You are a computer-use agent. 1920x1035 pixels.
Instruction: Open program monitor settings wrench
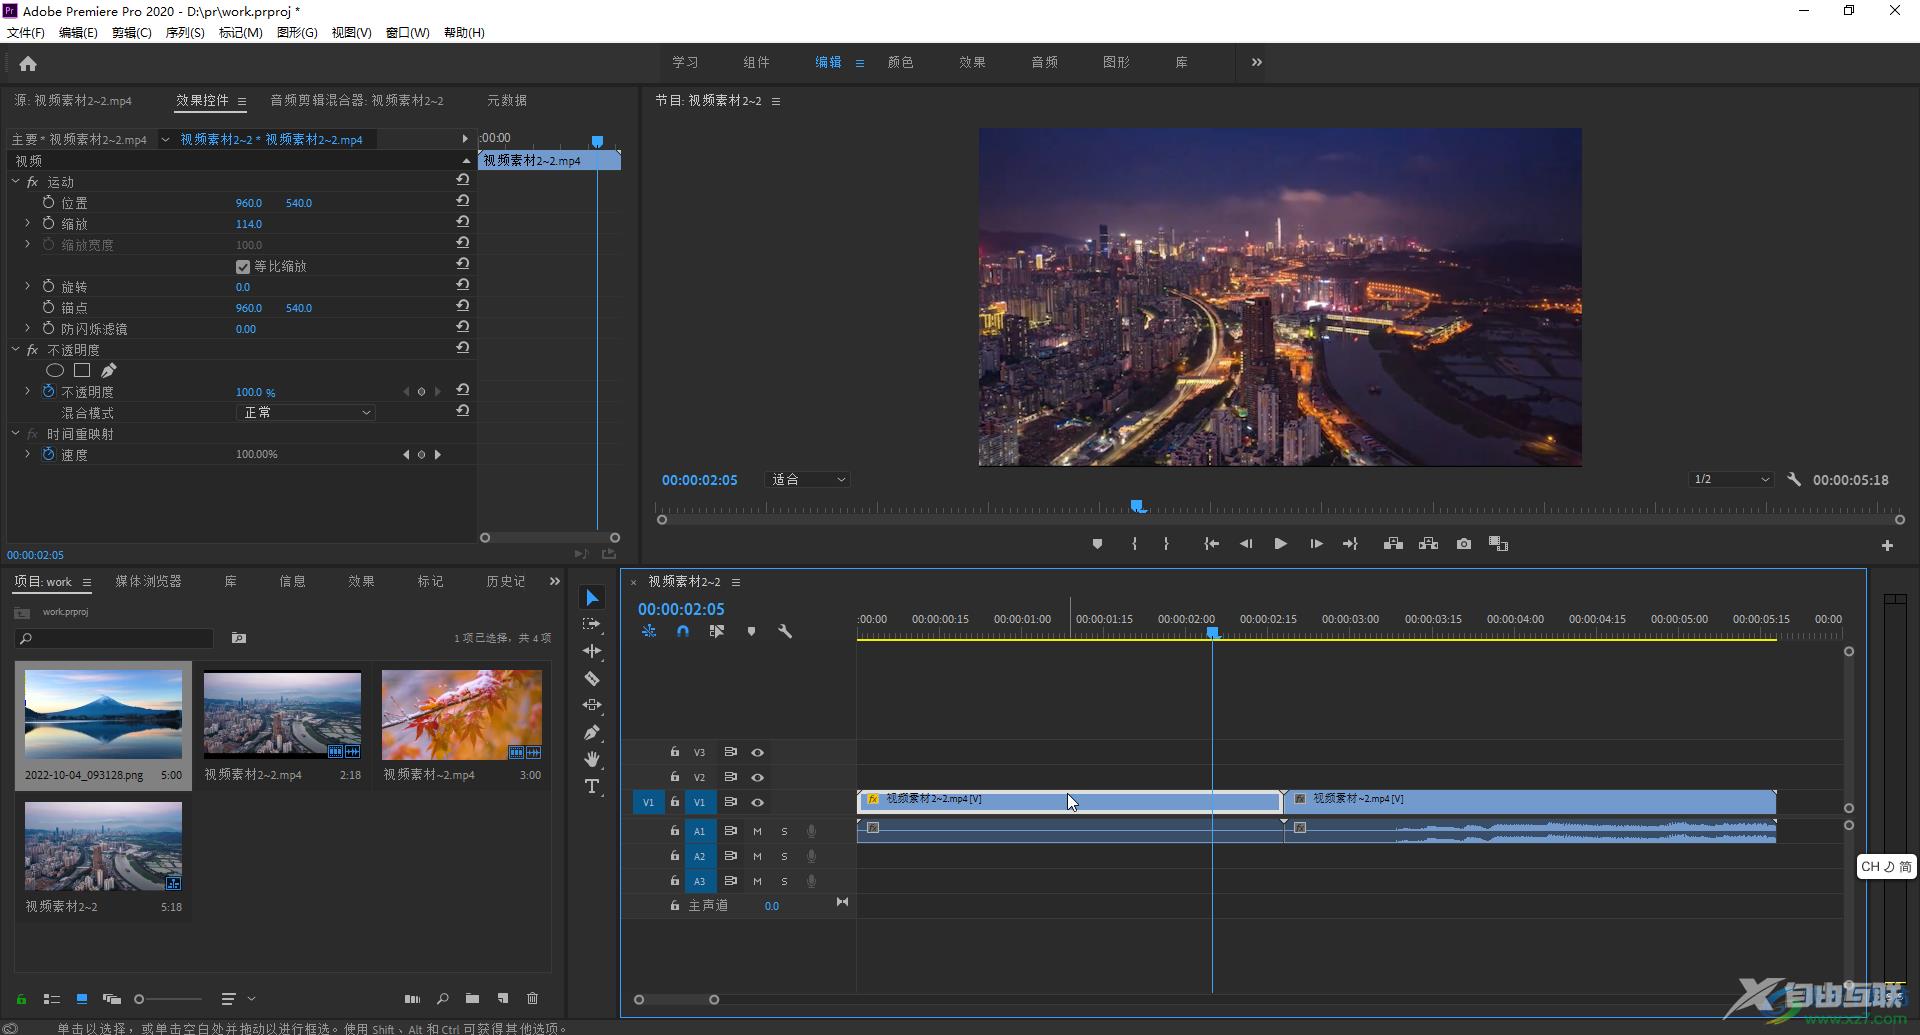1794,479
